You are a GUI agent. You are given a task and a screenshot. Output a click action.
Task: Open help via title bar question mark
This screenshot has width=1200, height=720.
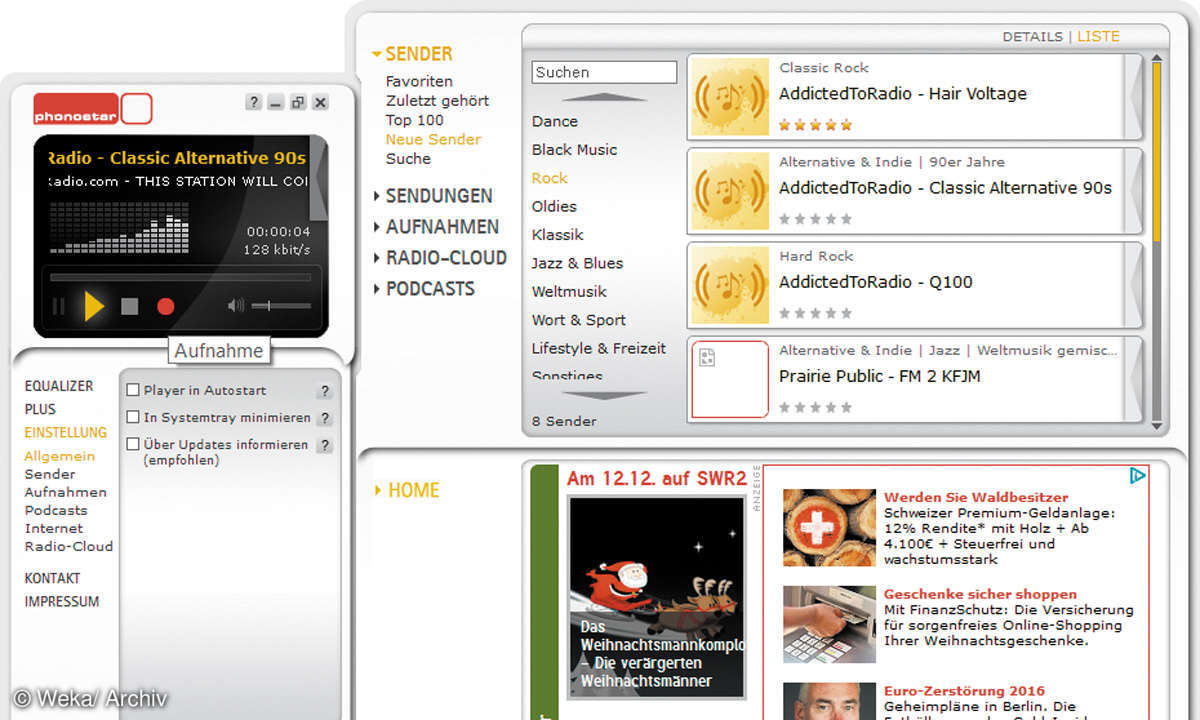tap(254, 102)
